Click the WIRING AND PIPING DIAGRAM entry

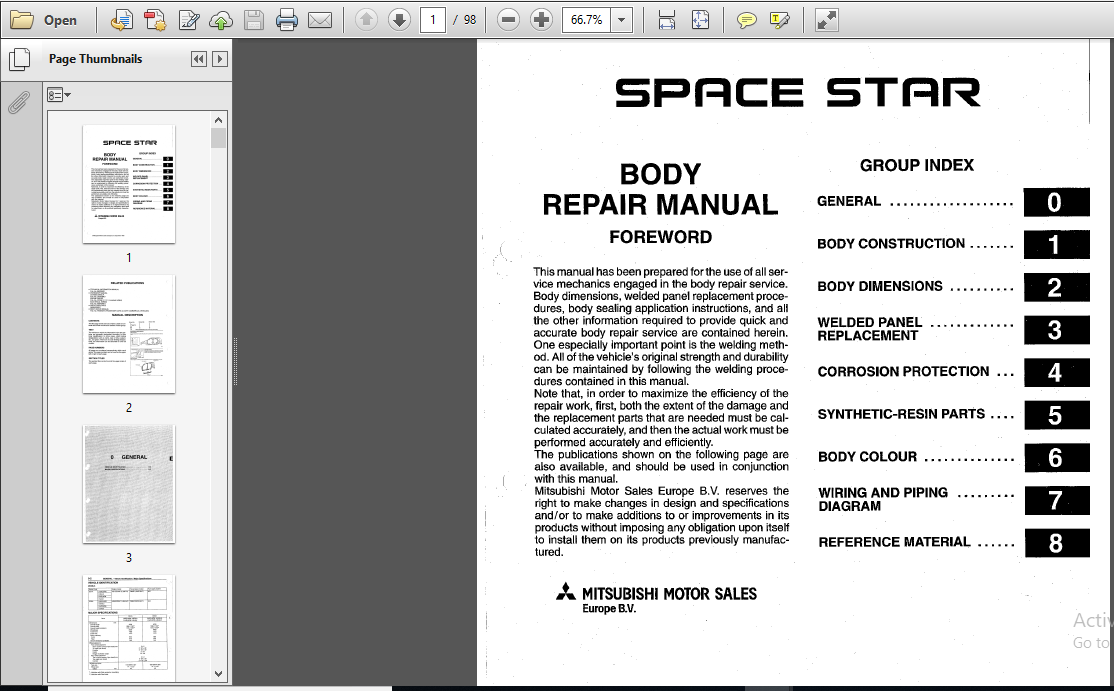(883, 499)
